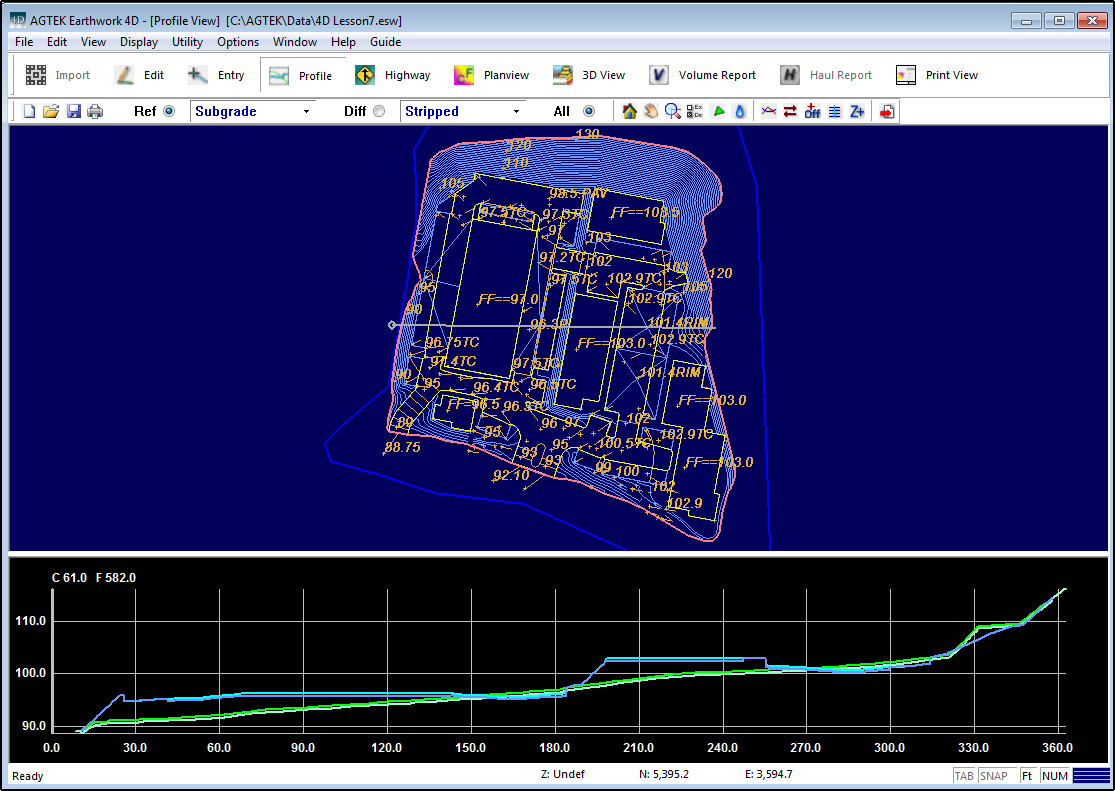Select the Diff radio button
This screenshot has width=1115, height=791.
(378, 112)
